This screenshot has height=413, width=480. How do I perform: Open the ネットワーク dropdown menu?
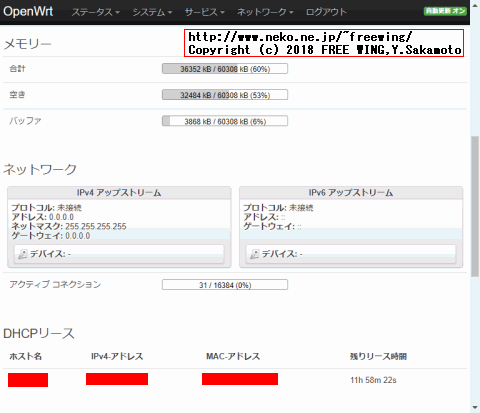pos(265,12)
